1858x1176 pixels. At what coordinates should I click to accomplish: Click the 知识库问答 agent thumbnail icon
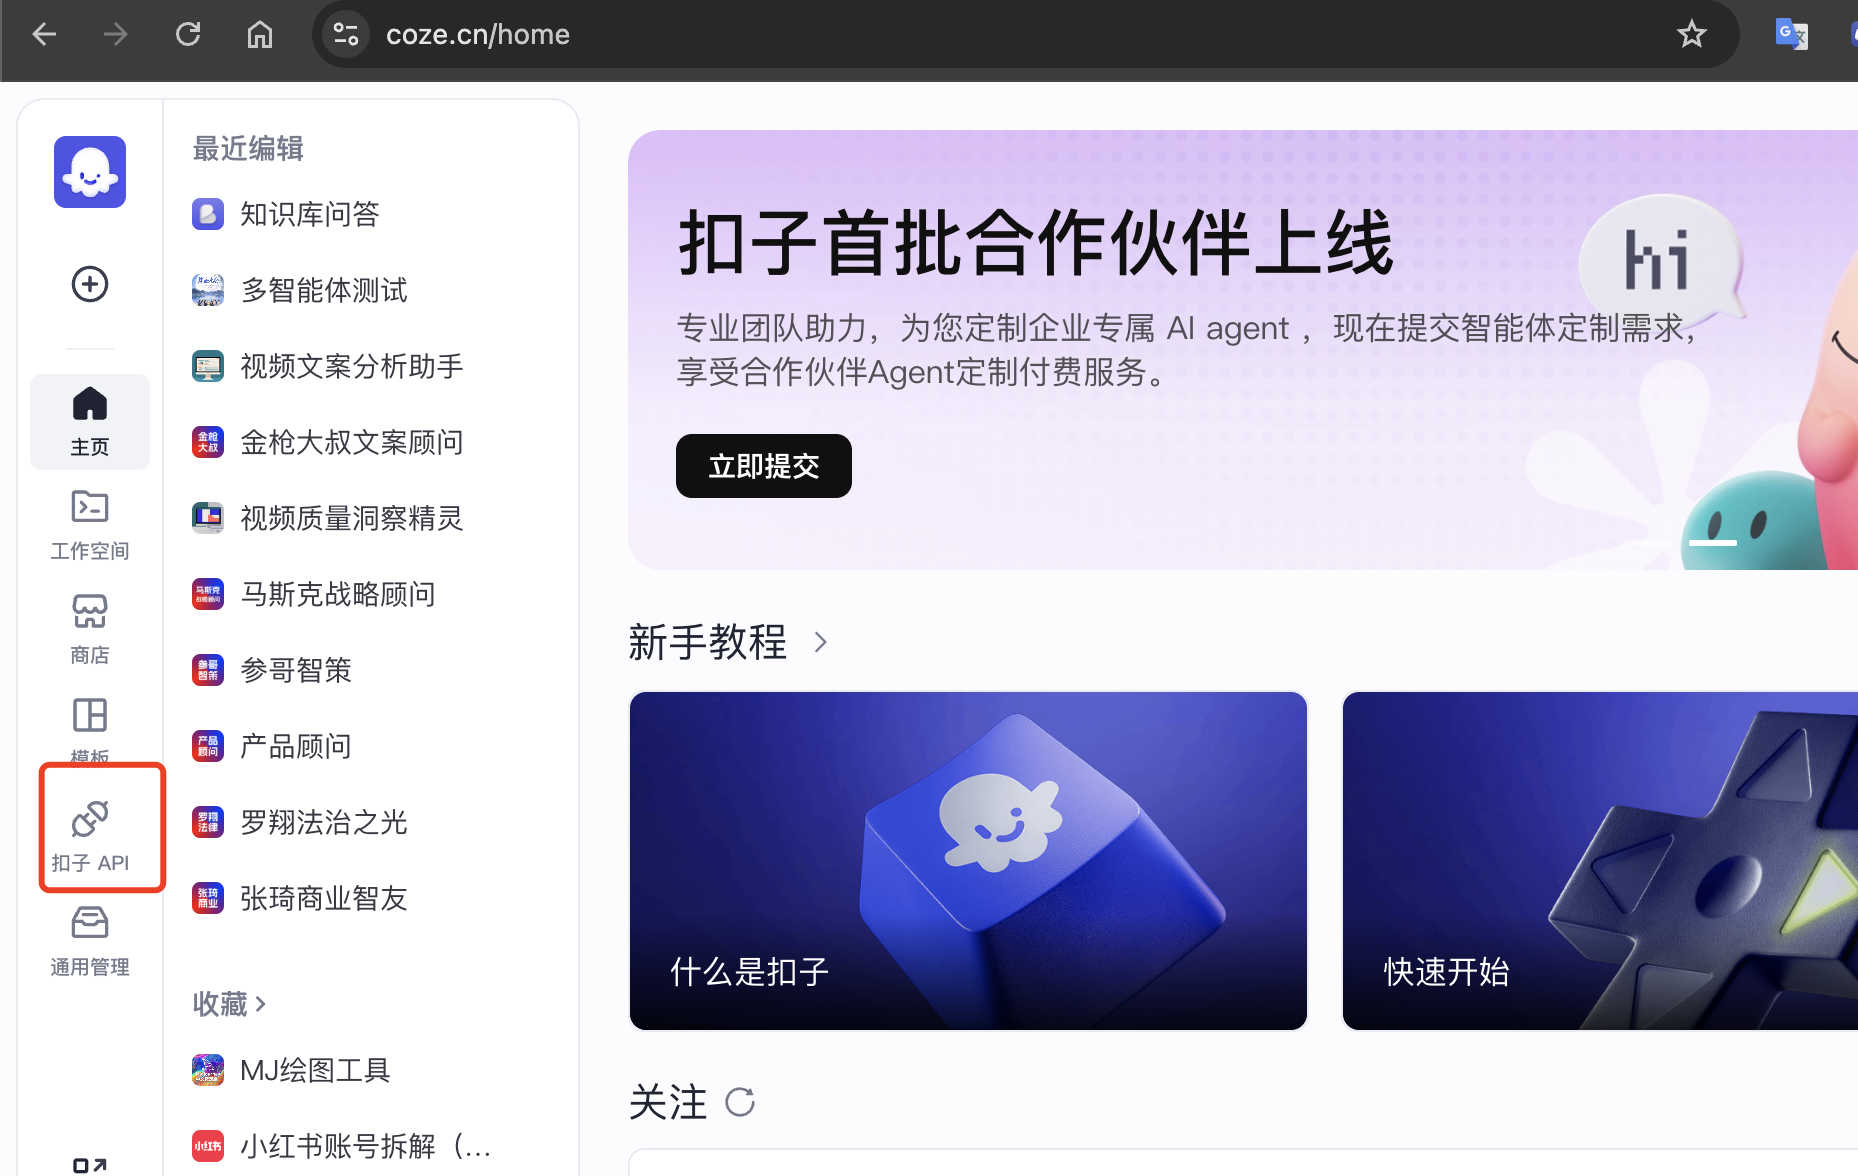(x=207, y=213)
